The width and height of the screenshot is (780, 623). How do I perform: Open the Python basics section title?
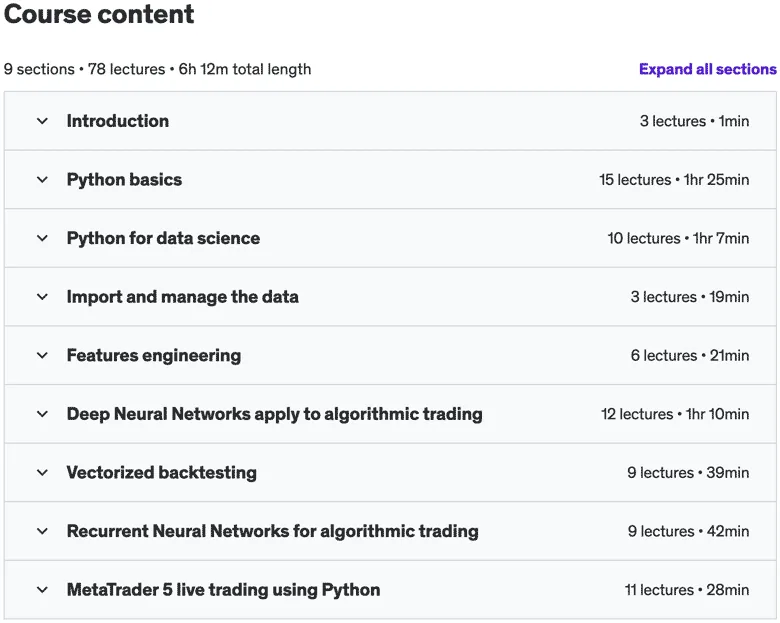(x=124, y=180)
